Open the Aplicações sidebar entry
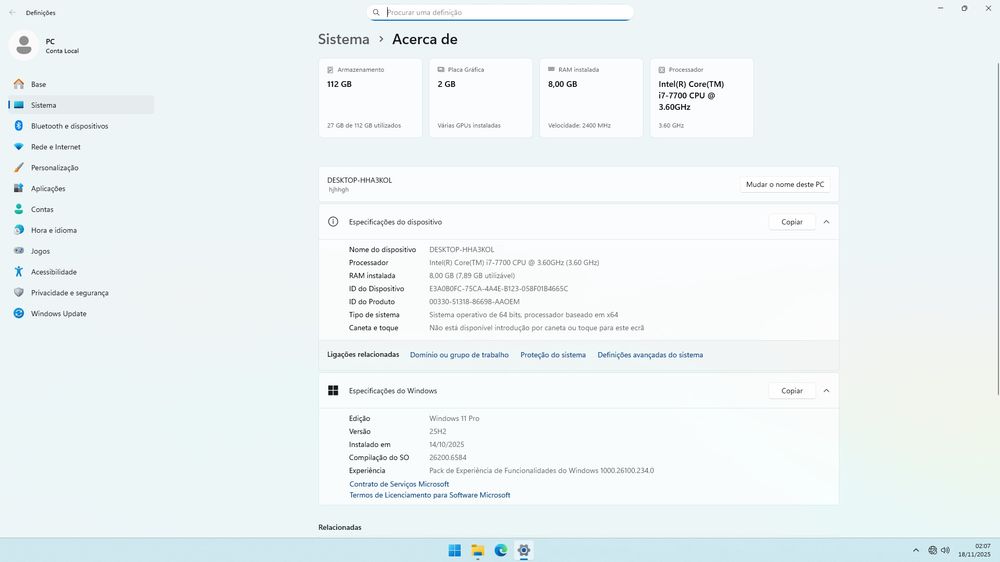Screen dimensions: 1000x562 (x=81, y=188)
